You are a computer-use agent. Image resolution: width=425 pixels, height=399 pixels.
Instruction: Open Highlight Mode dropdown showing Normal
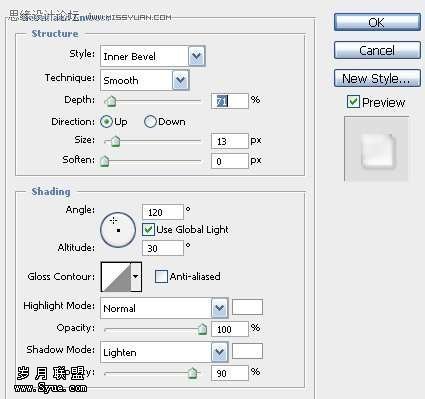click(x=164, y=308)
